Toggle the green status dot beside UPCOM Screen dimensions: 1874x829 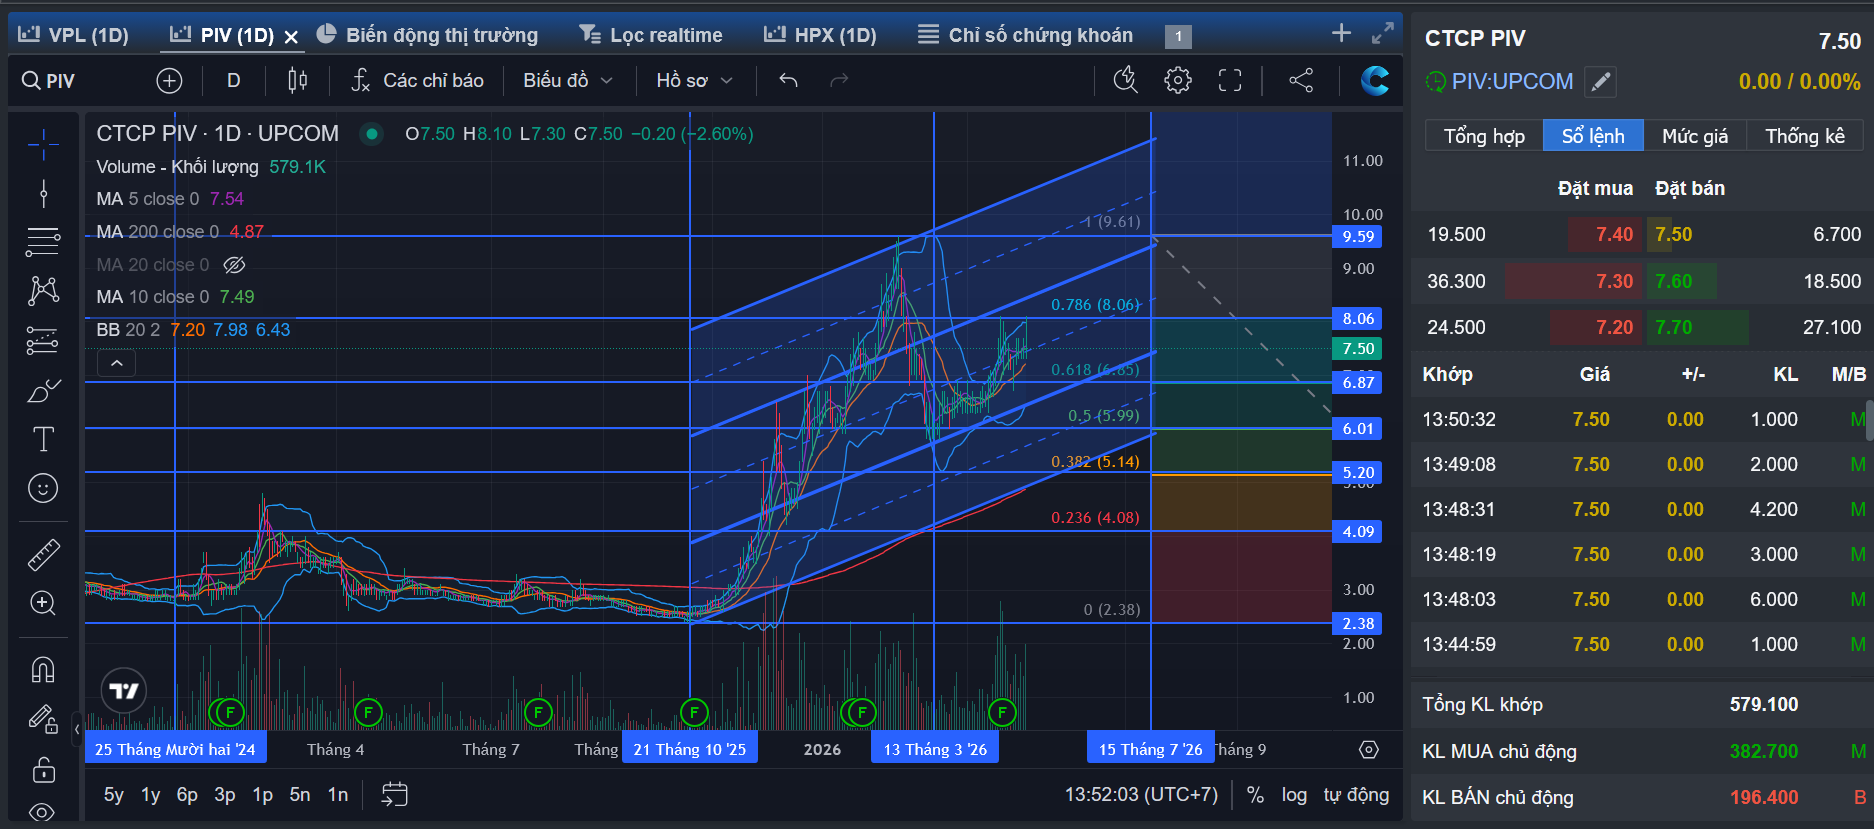coord(372,133)
